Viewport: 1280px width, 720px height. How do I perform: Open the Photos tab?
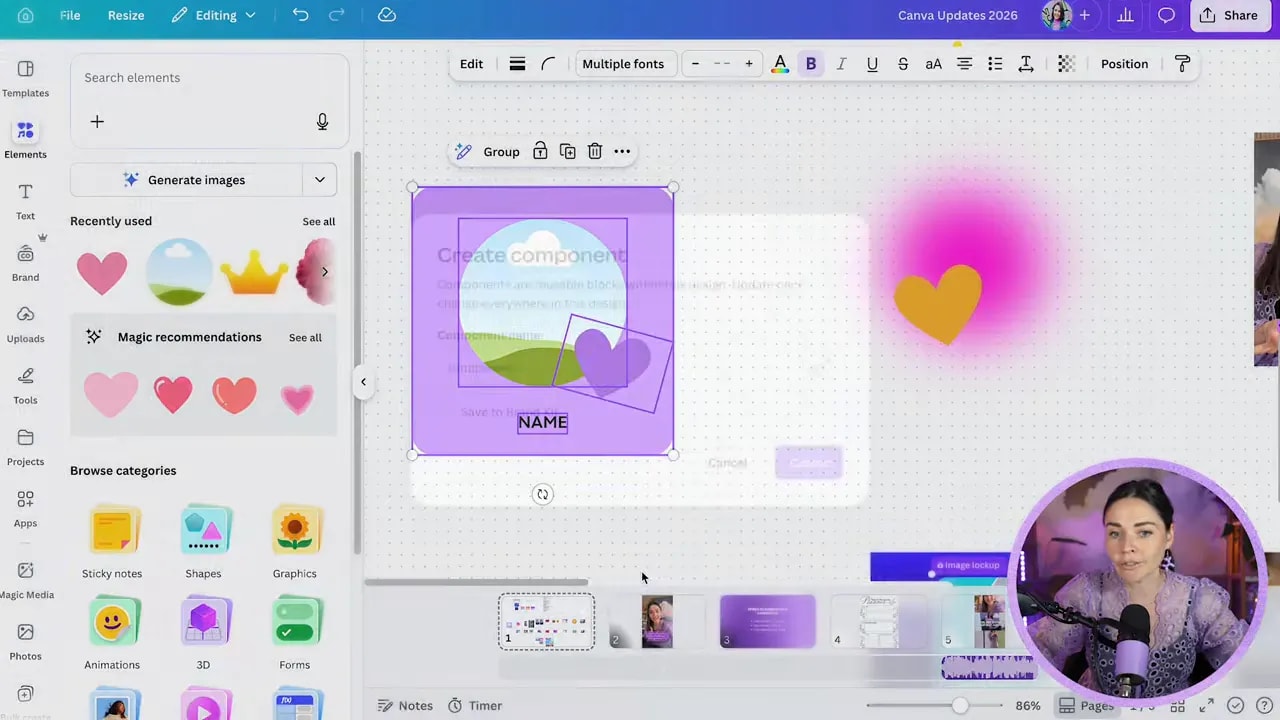click(x=25, y=641)
